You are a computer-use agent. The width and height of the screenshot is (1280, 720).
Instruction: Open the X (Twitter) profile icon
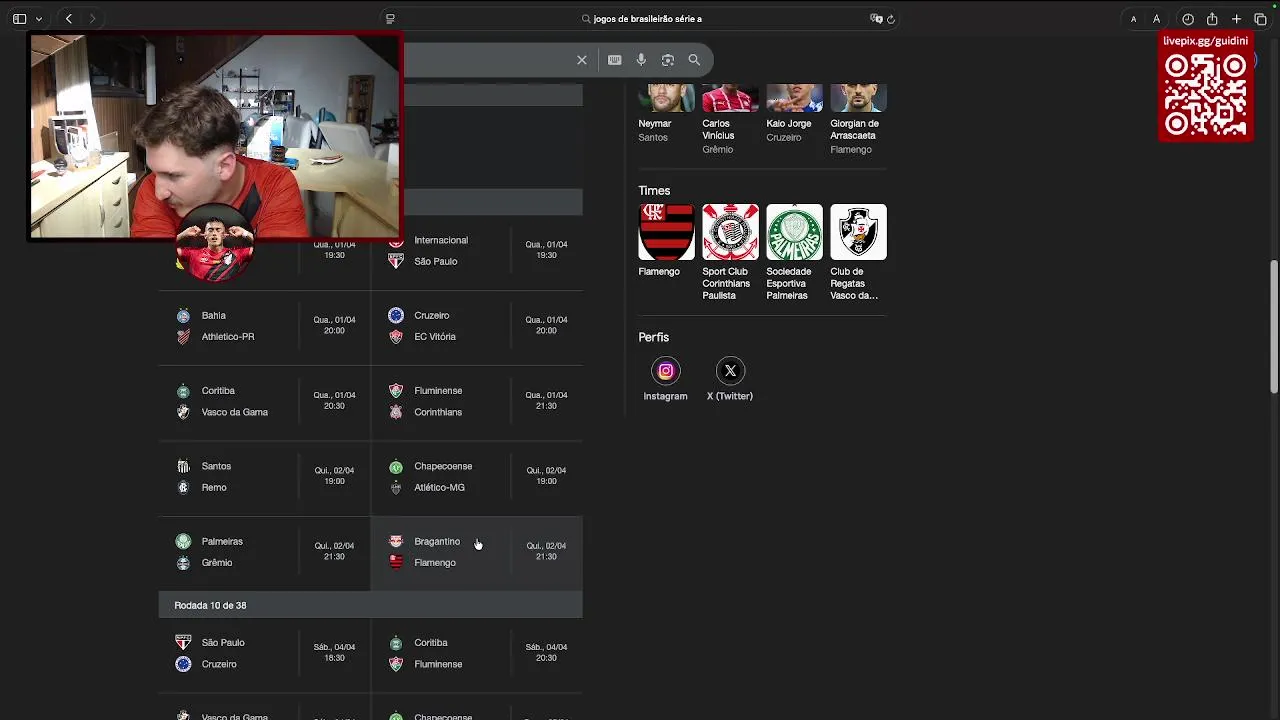pyautogui.click(x=730, y=371)
